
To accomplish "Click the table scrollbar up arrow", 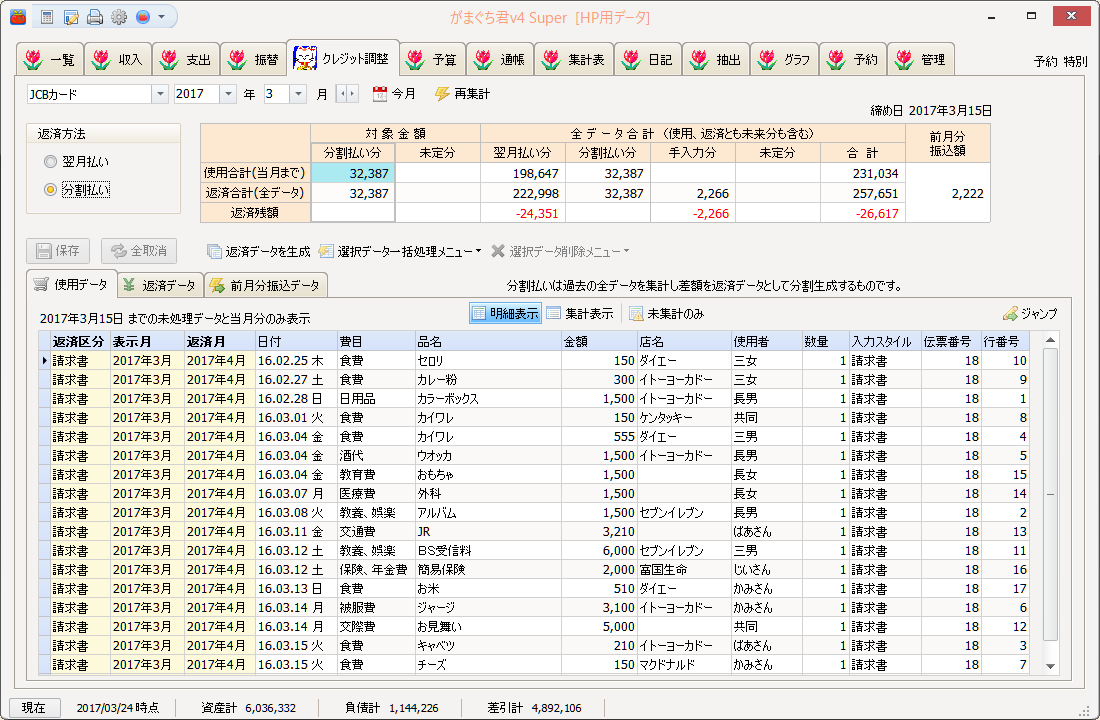I will coord(1050,340).
